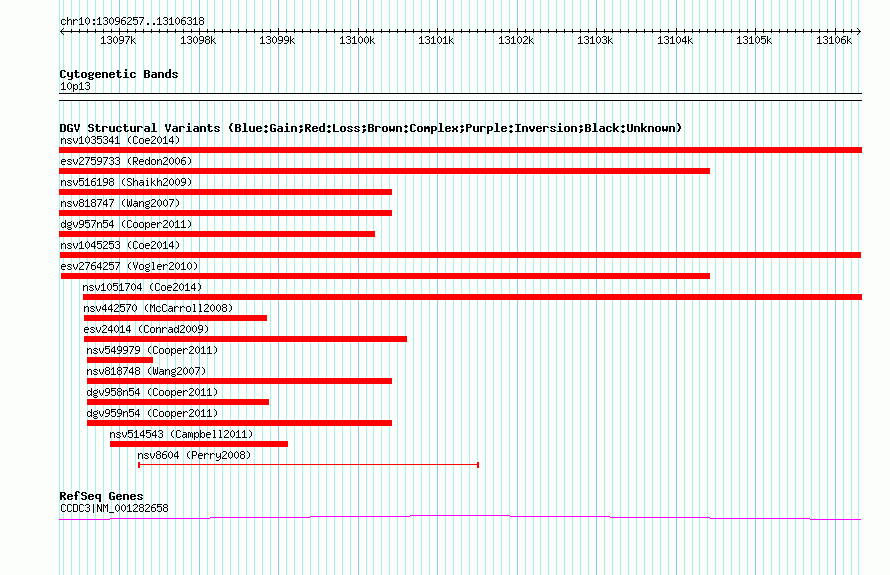
Task: Click the 13106k ruler mark
Action: pos(834,40)
